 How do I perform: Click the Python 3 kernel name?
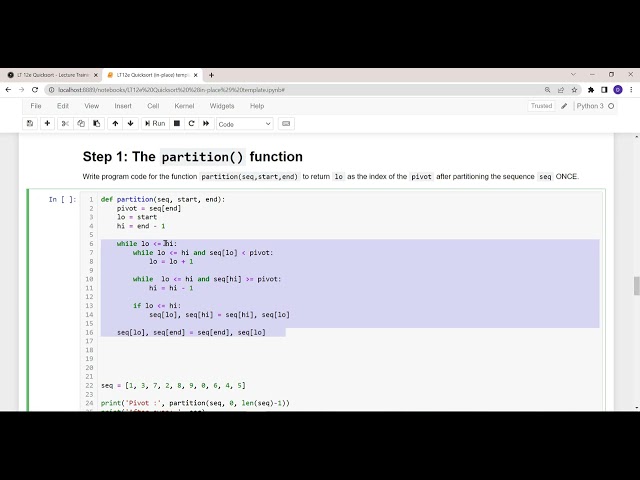(590, 106)
